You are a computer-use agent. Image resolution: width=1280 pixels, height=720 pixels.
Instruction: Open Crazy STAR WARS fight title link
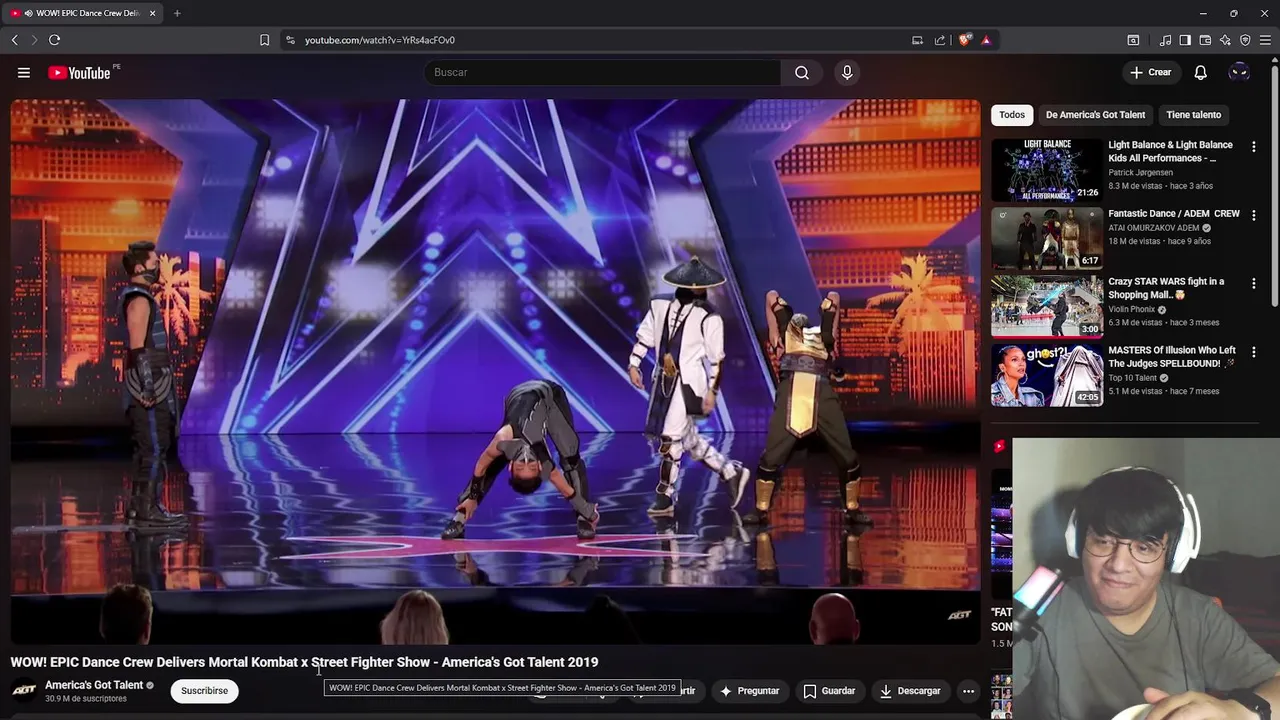point(1166,288)
